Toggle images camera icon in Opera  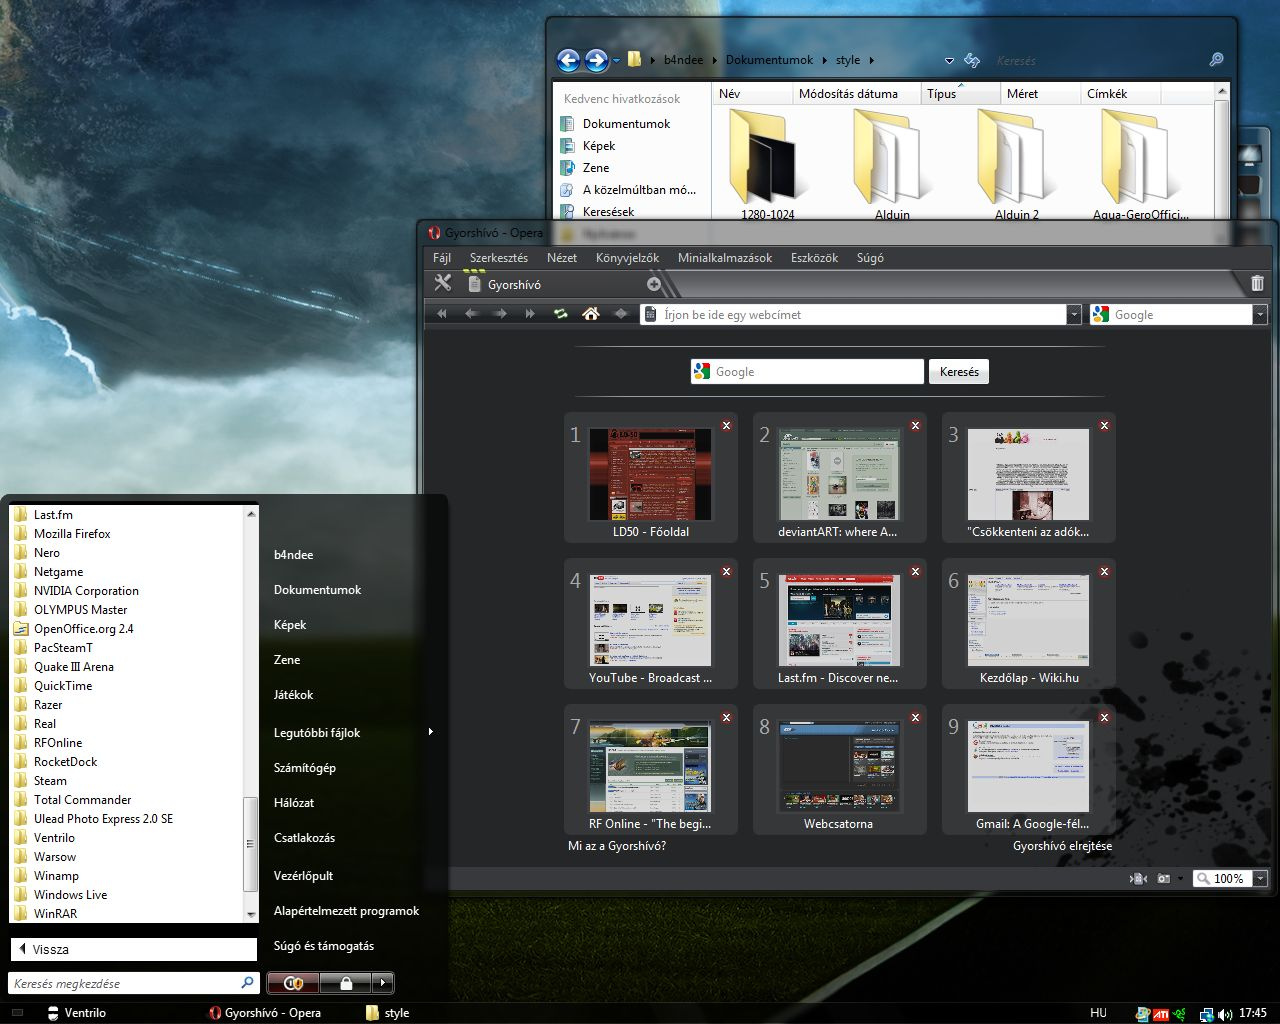click(x=1164, y=879)
